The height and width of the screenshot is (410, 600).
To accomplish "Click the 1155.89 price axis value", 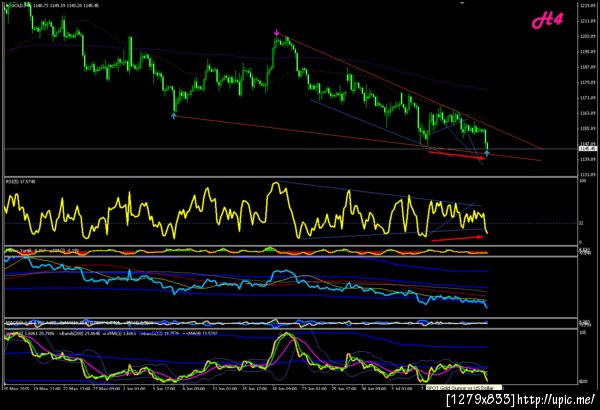I will pos(587,129).
